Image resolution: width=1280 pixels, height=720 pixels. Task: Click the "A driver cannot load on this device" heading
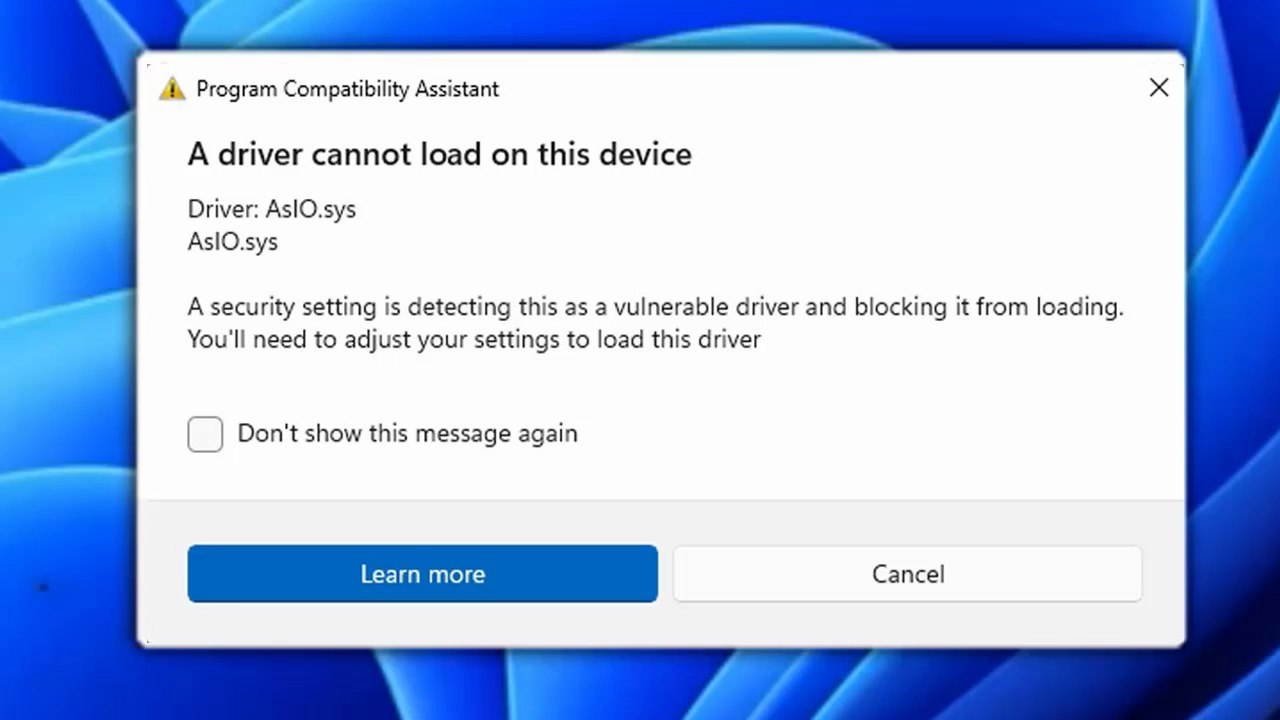pyautogui.click(x=439, y=154)
